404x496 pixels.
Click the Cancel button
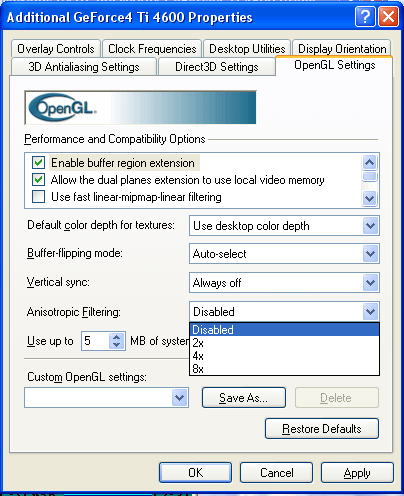click(x=276, y=472)
